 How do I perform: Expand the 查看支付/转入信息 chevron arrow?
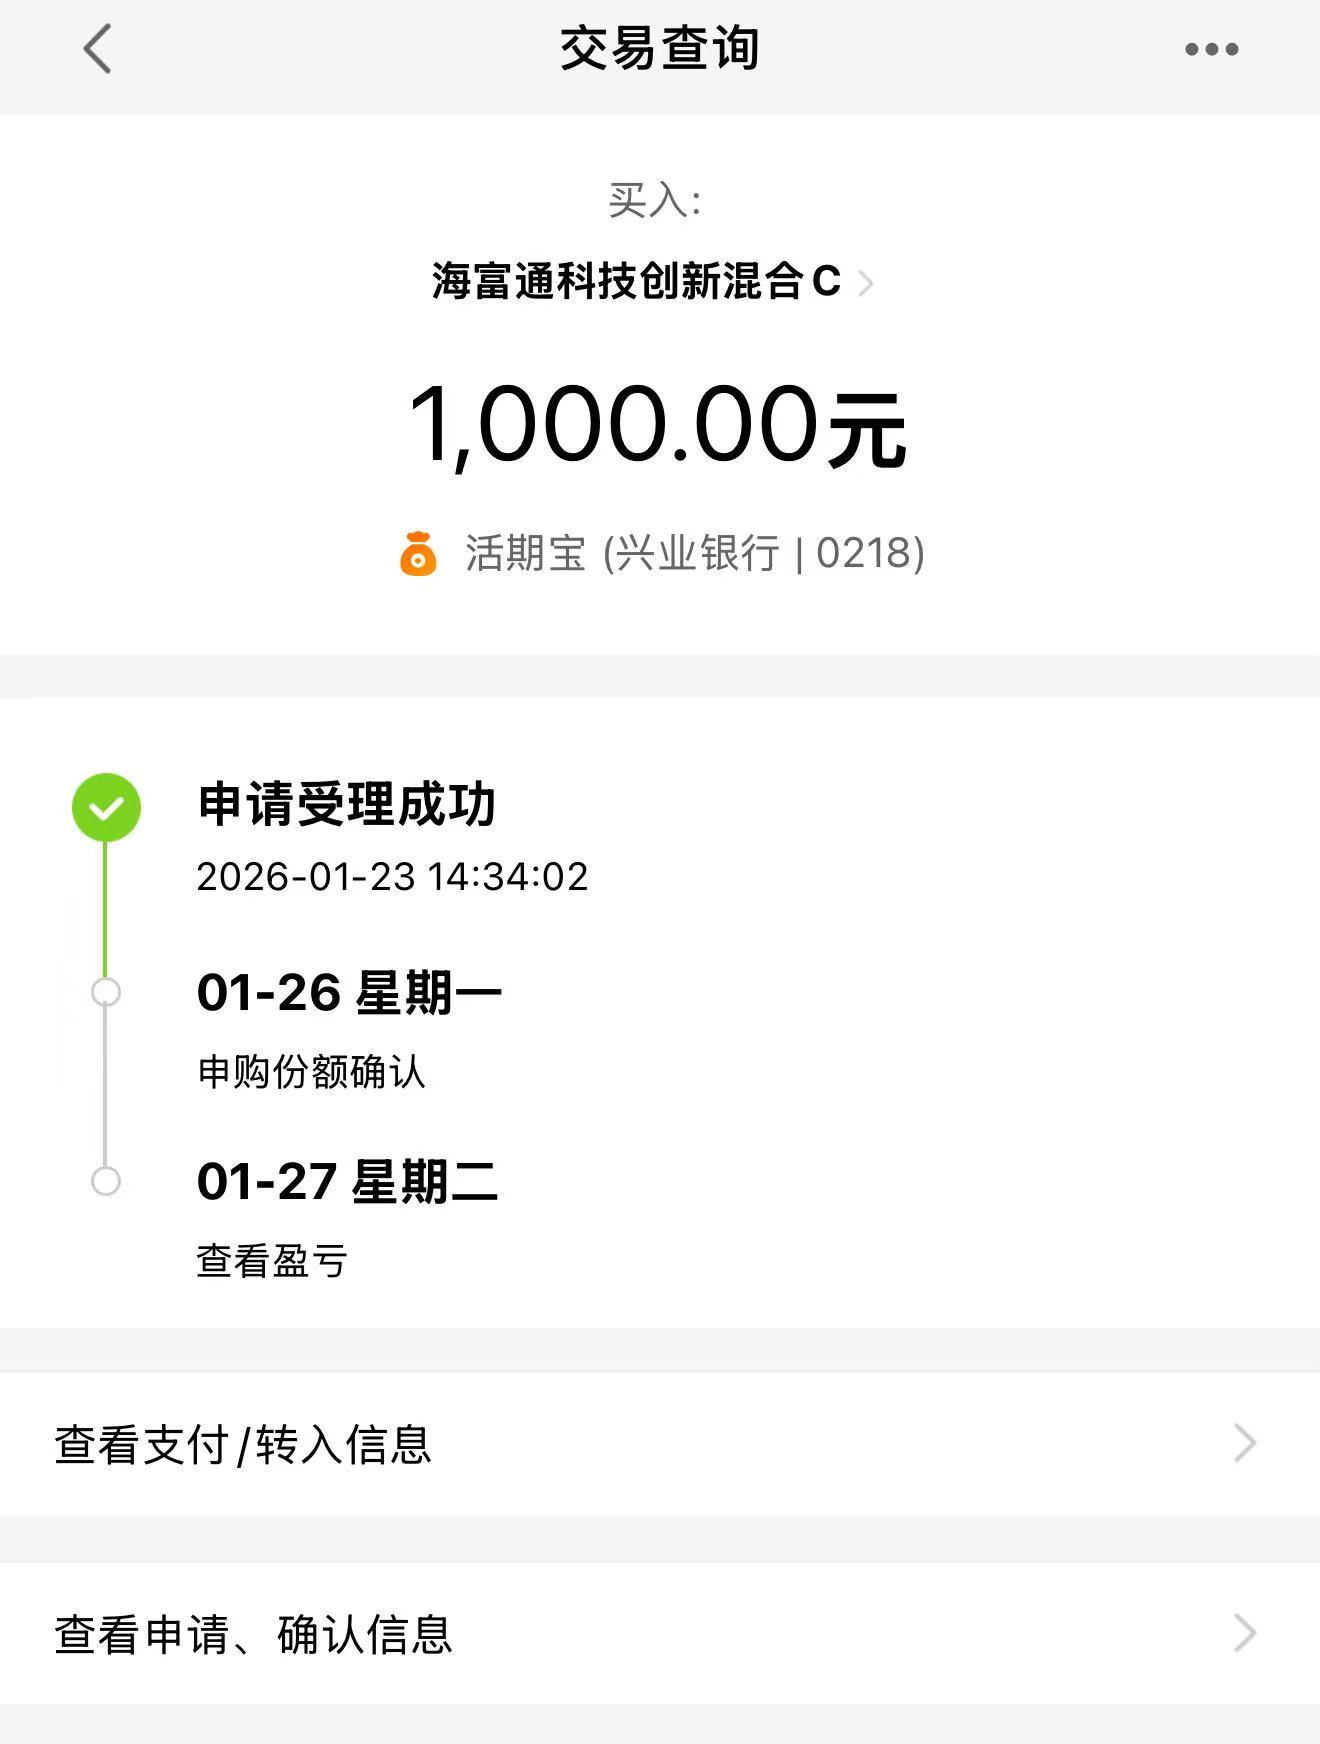point(1244,1443)
